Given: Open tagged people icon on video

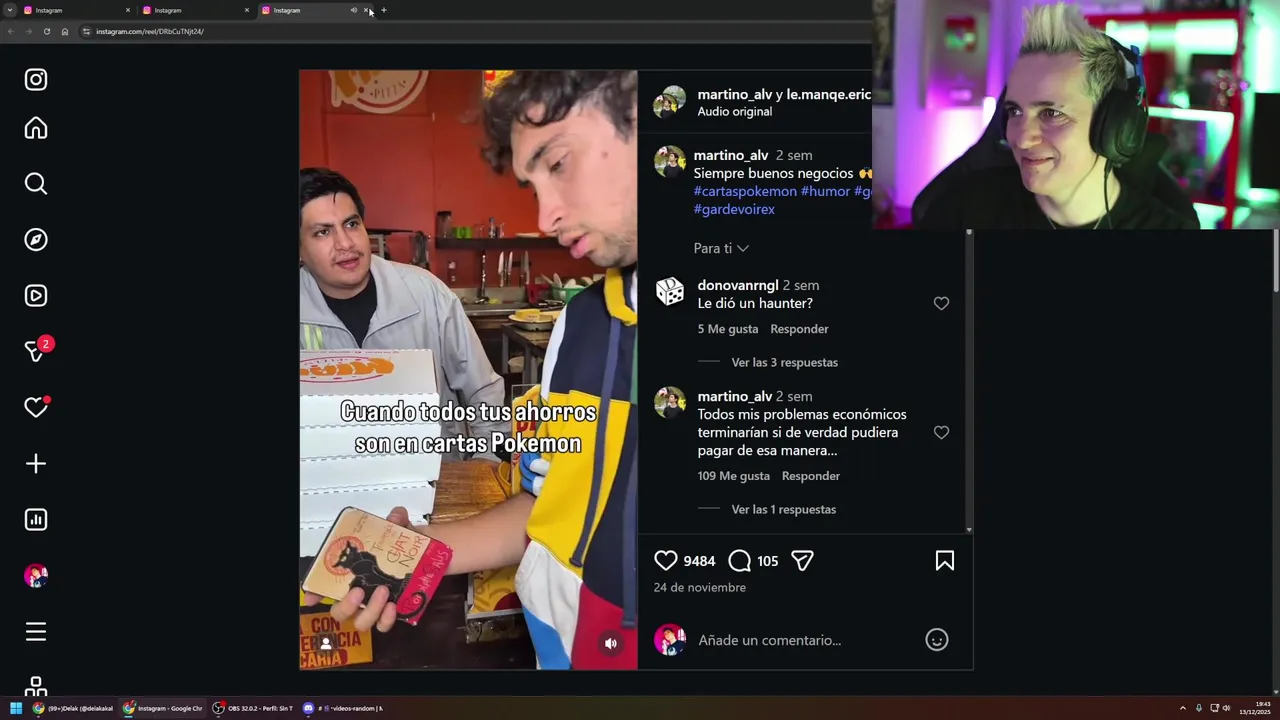Looking at the screenshot, I should pyautogui.click(x=325, y=644).
